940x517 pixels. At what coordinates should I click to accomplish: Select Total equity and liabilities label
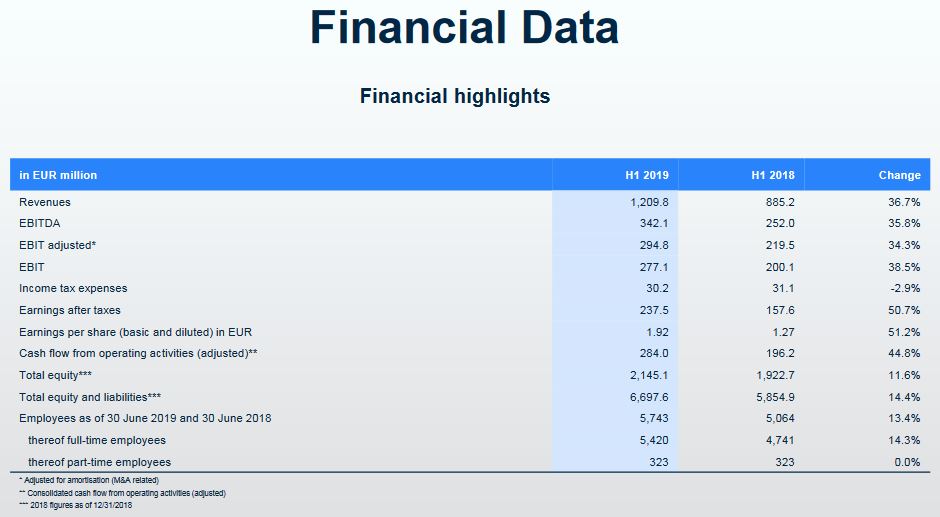tap(90, 397)
